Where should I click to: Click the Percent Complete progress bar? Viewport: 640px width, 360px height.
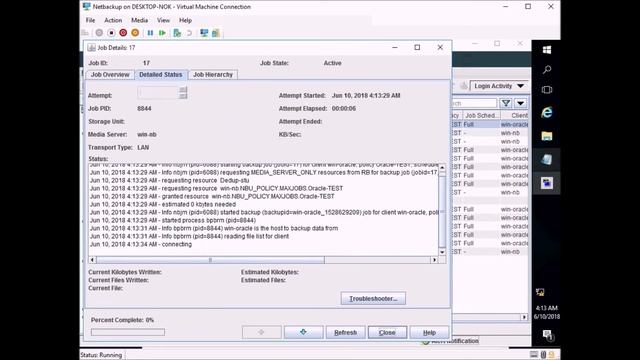pyautogui.click(x=128, y=332)
